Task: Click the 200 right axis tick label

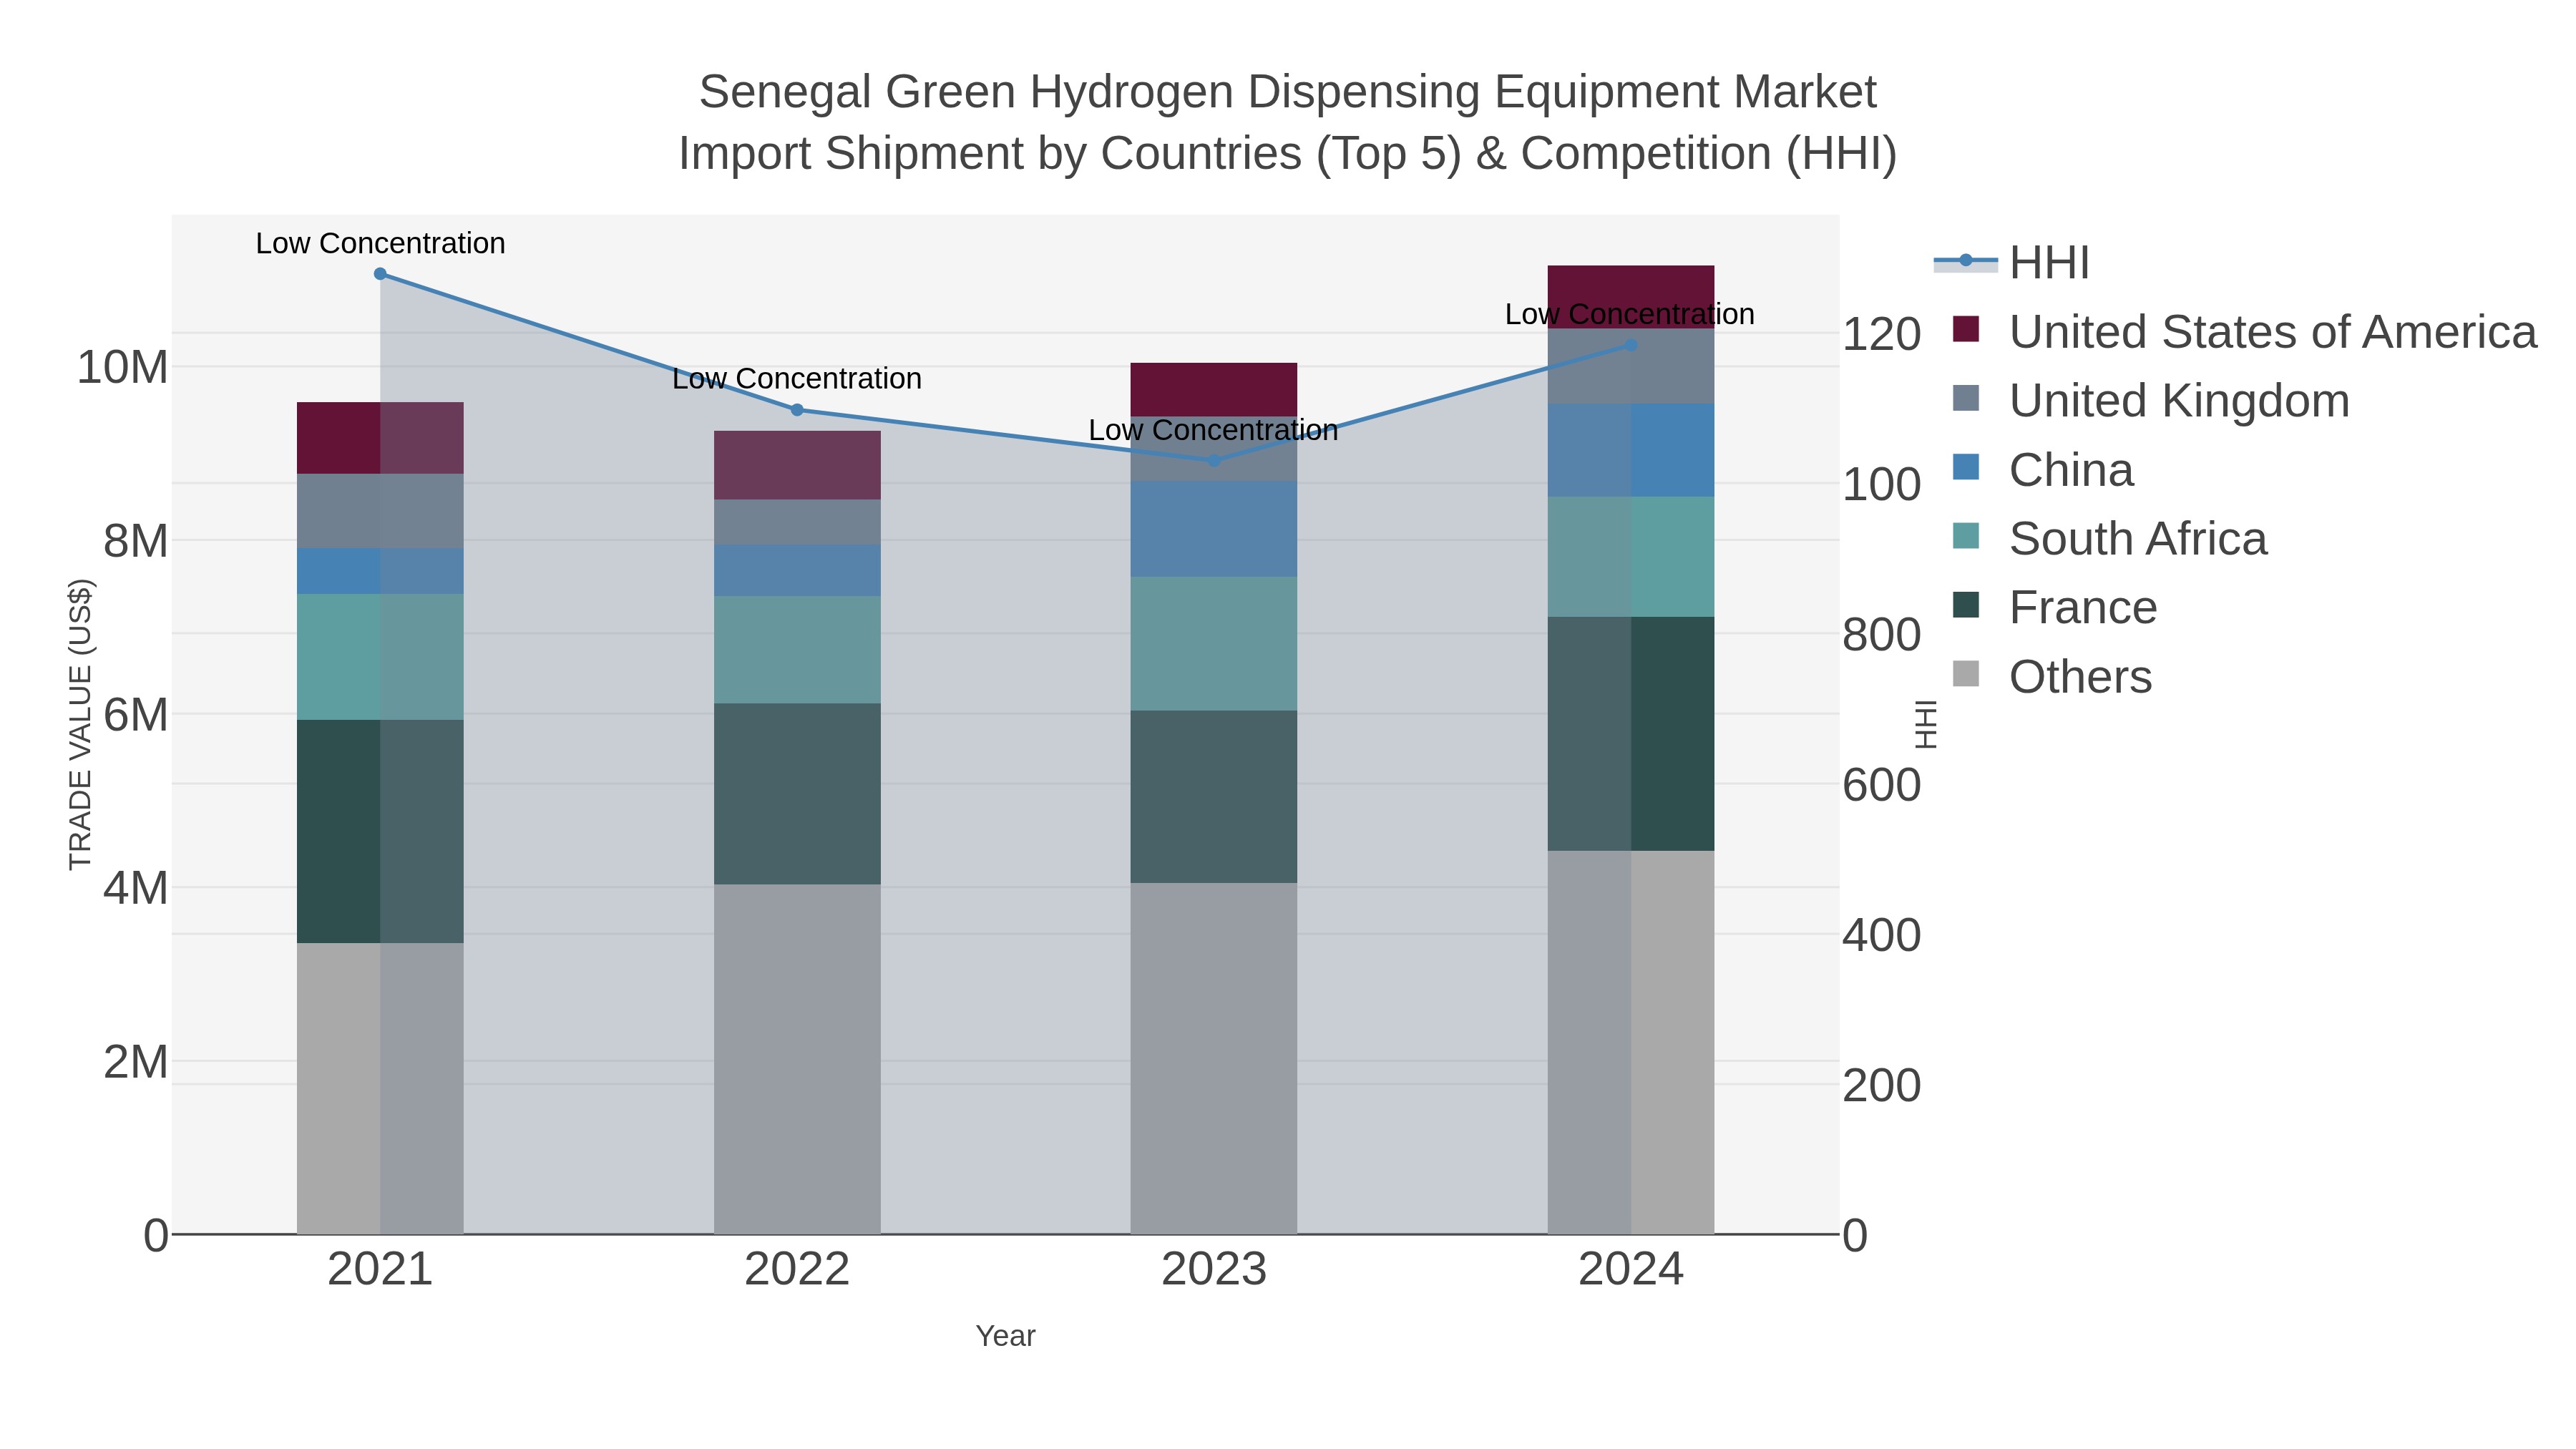Action: (x=1882, y=1085)
